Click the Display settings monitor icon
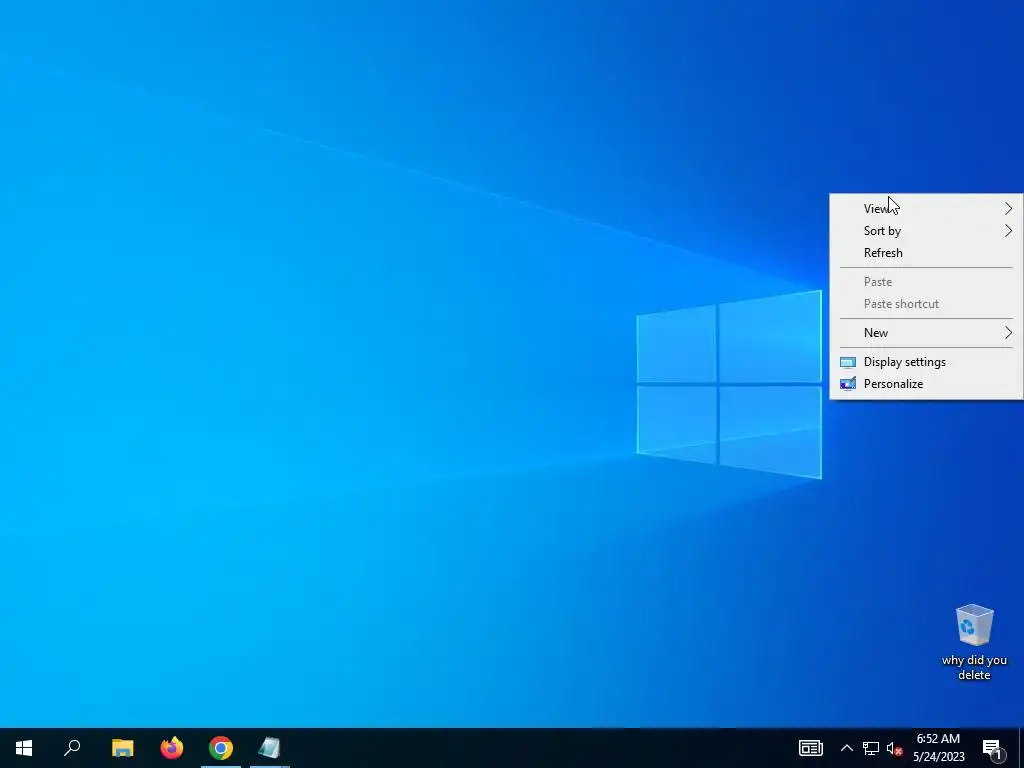The height and width of the screenshot is (768, 1024). (848, 362)
